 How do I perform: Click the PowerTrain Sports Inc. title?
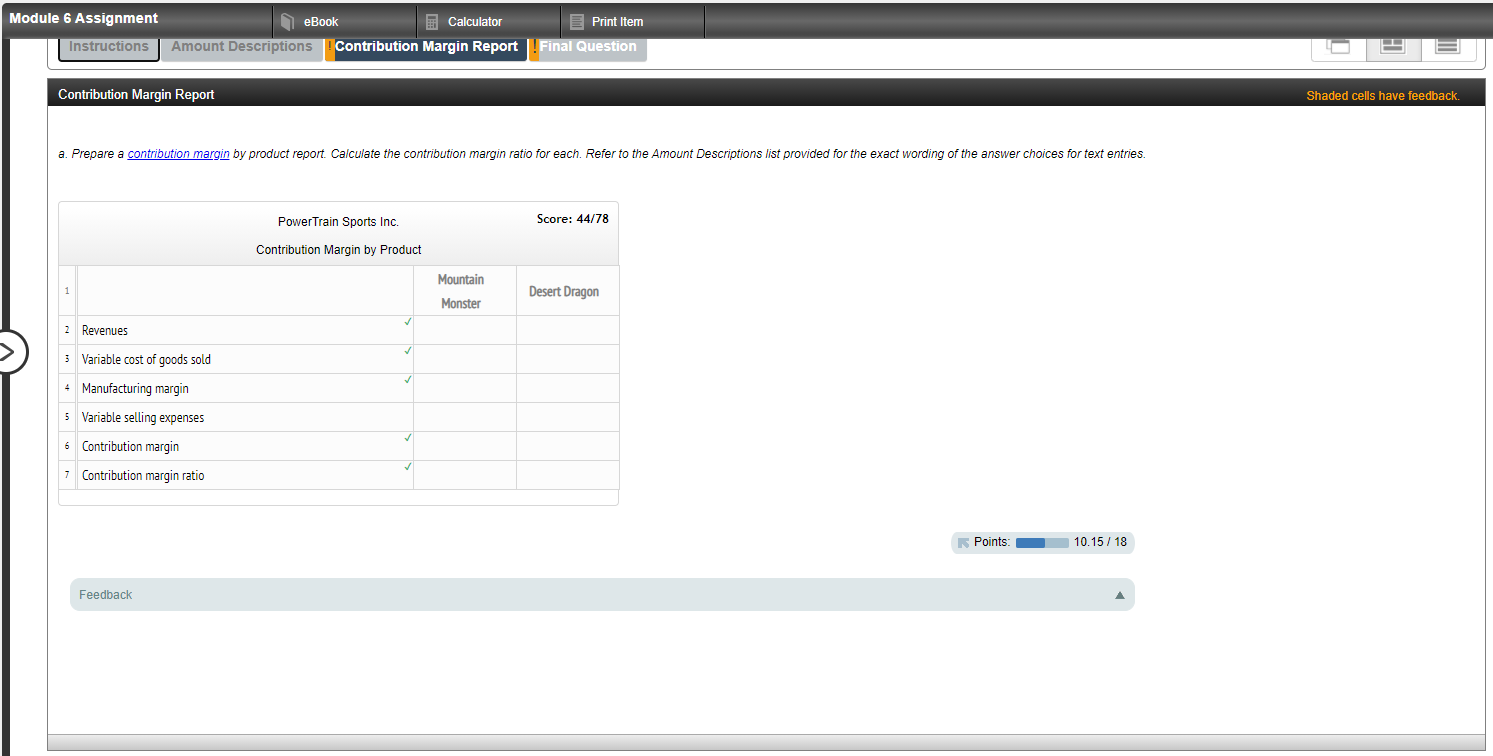click(x=338, y=222)
